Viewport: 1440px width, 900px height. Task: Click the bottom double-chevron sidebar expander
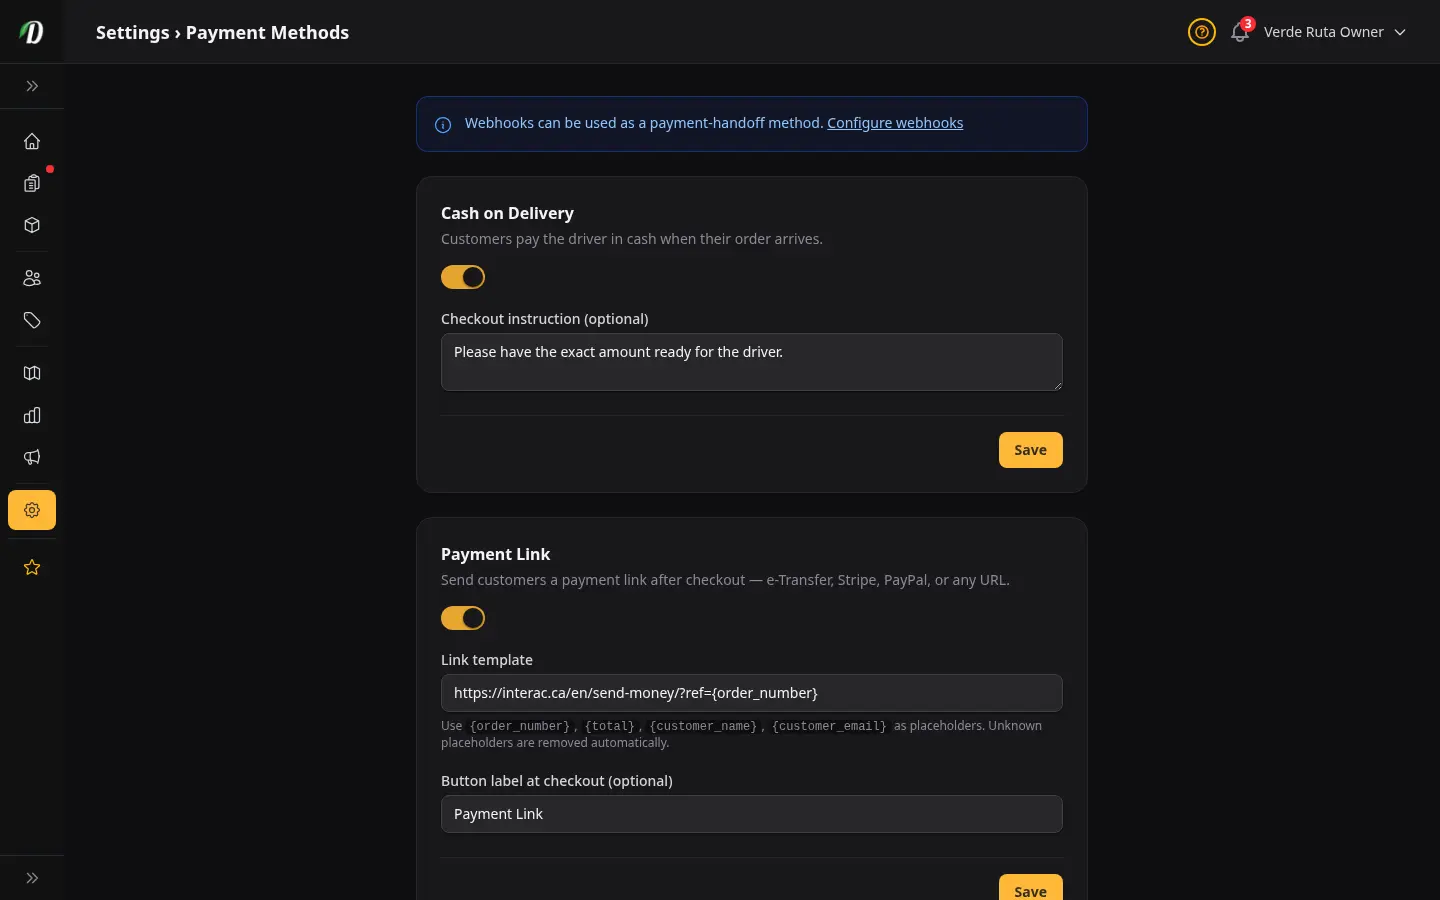point(32,878)
